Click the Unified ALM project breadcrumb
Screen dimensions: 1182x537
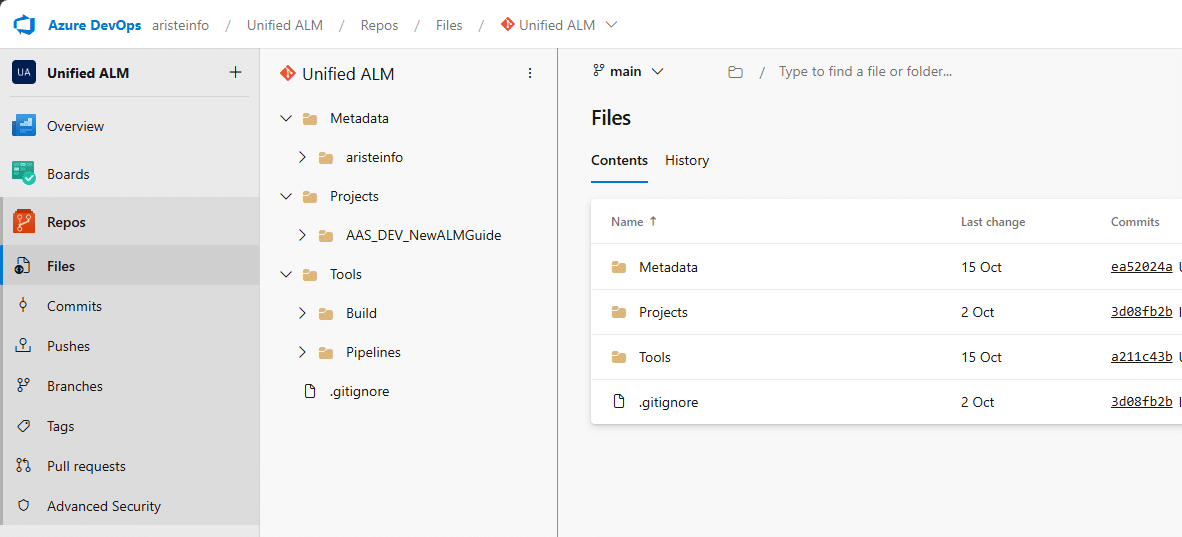click(284, 25)
